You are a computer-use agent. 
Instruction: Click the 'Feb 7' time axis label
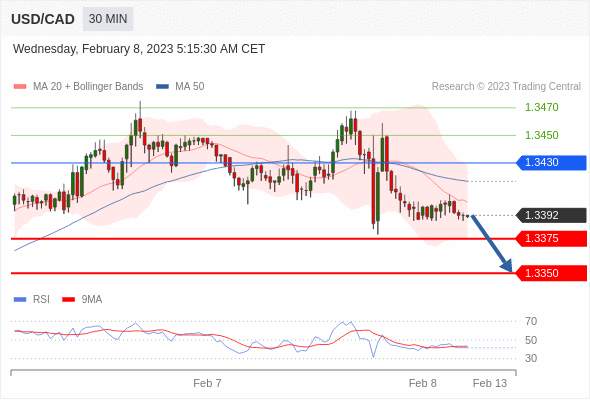[207, 383]
